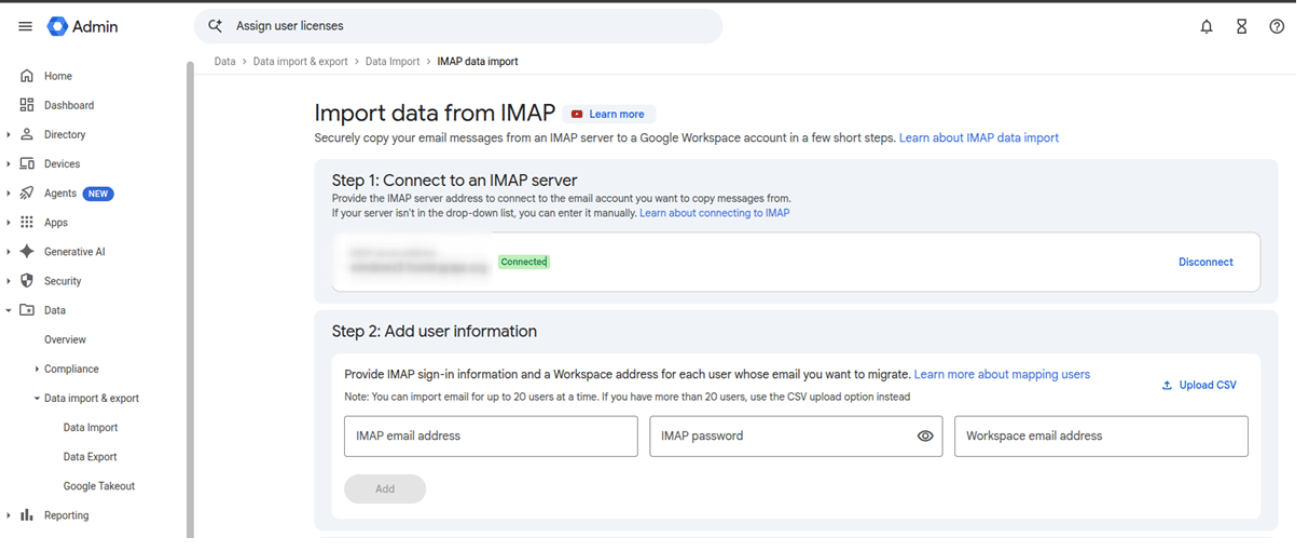Image resolution: width=1297 pixels, height=546 pixels.
Task: Focus the Workspace email address field
Action: point(1101,436)
